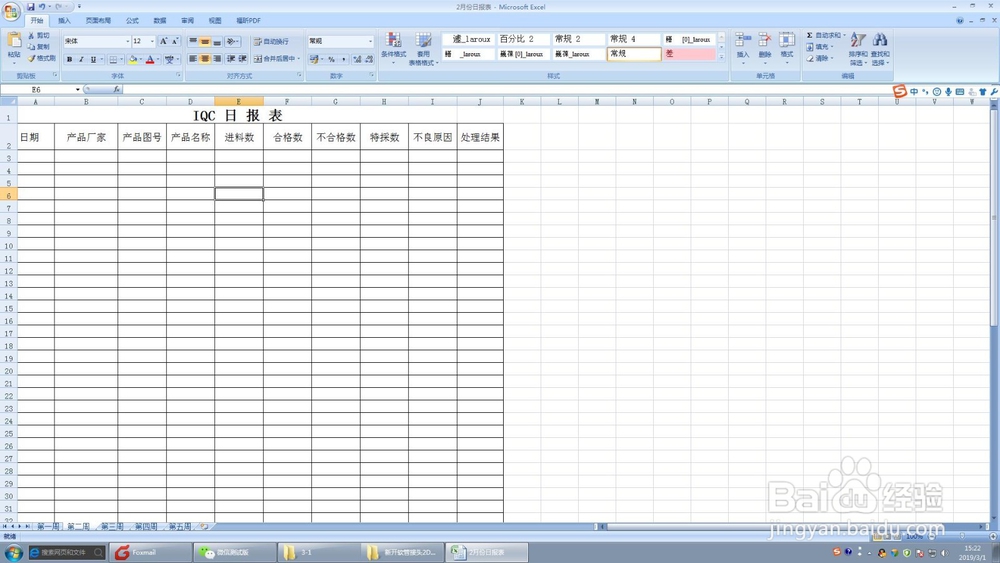Undo the last action
Image resolution: width=1000 pixels, height=563 pixels.
click(x=41, y=6)
